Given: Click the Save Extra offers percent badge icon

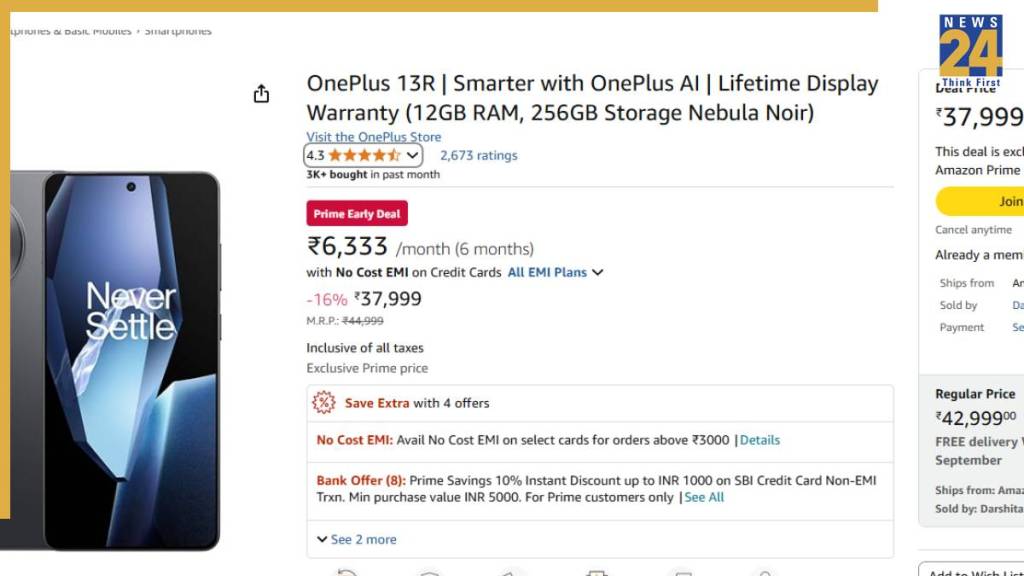Looking at the screenshot, I should coord(323,403).
